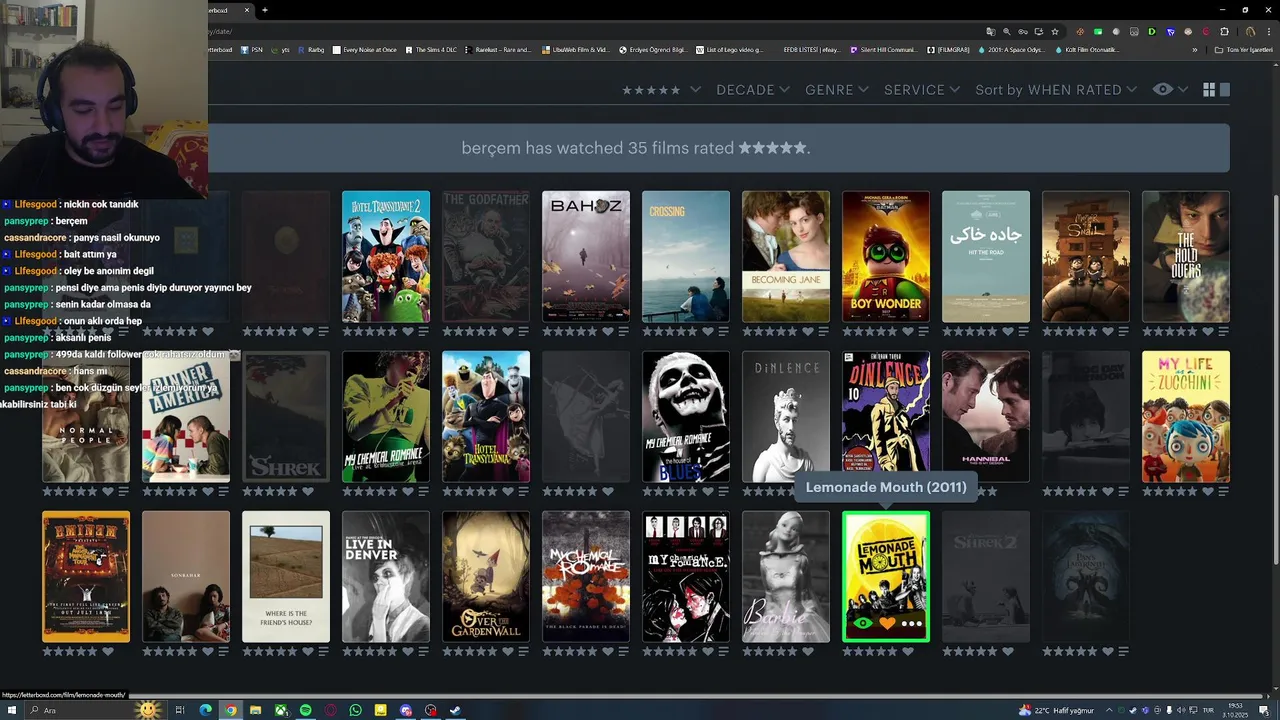This screenshot has height=720, width=1280.
Task: Expand the GENRE filter dropdown
Action: pyautogui.click(x=837, y=90)
